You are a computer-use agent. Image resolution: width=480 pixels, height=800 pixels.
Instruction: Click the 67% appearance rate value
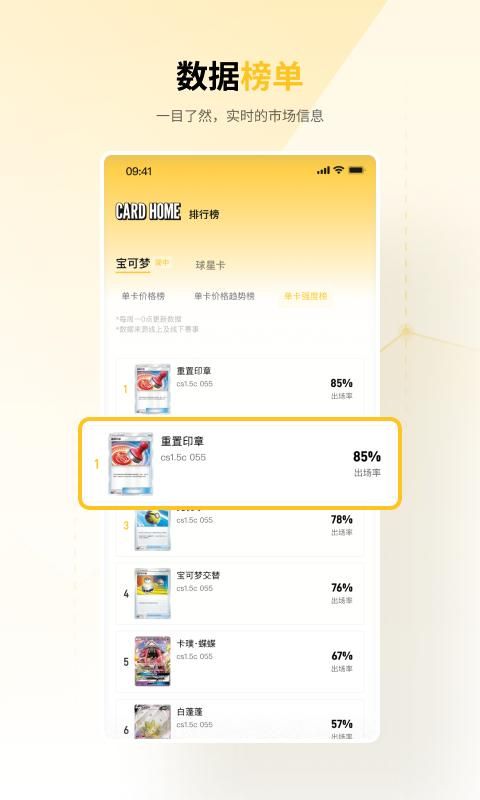pyautogui.click(x=342, y=656)
